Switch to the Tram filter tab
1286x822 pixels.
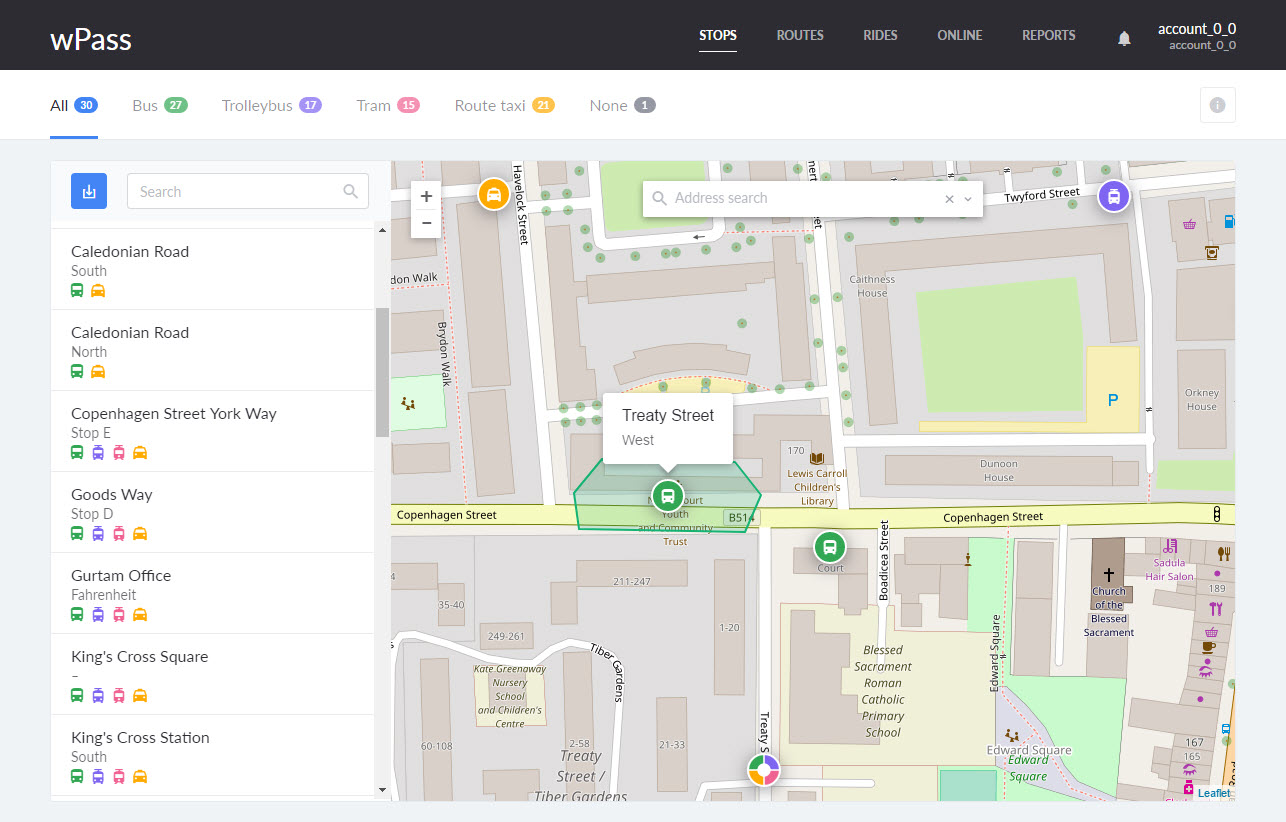click(374, 106)
